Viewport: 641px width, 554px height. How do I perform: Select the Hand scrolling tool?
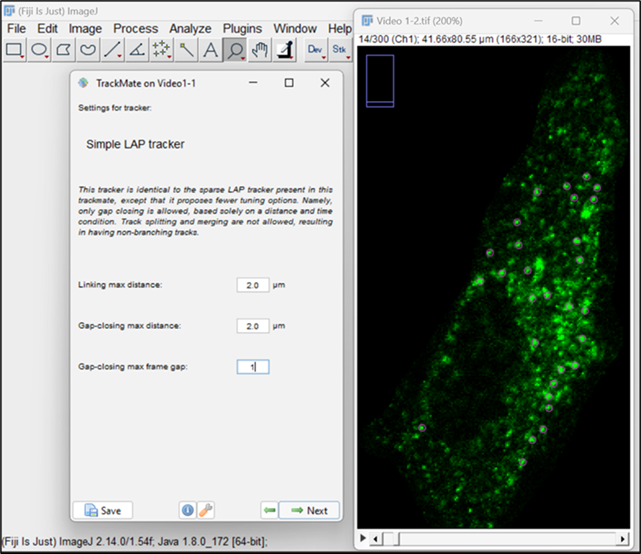point(260,50)
